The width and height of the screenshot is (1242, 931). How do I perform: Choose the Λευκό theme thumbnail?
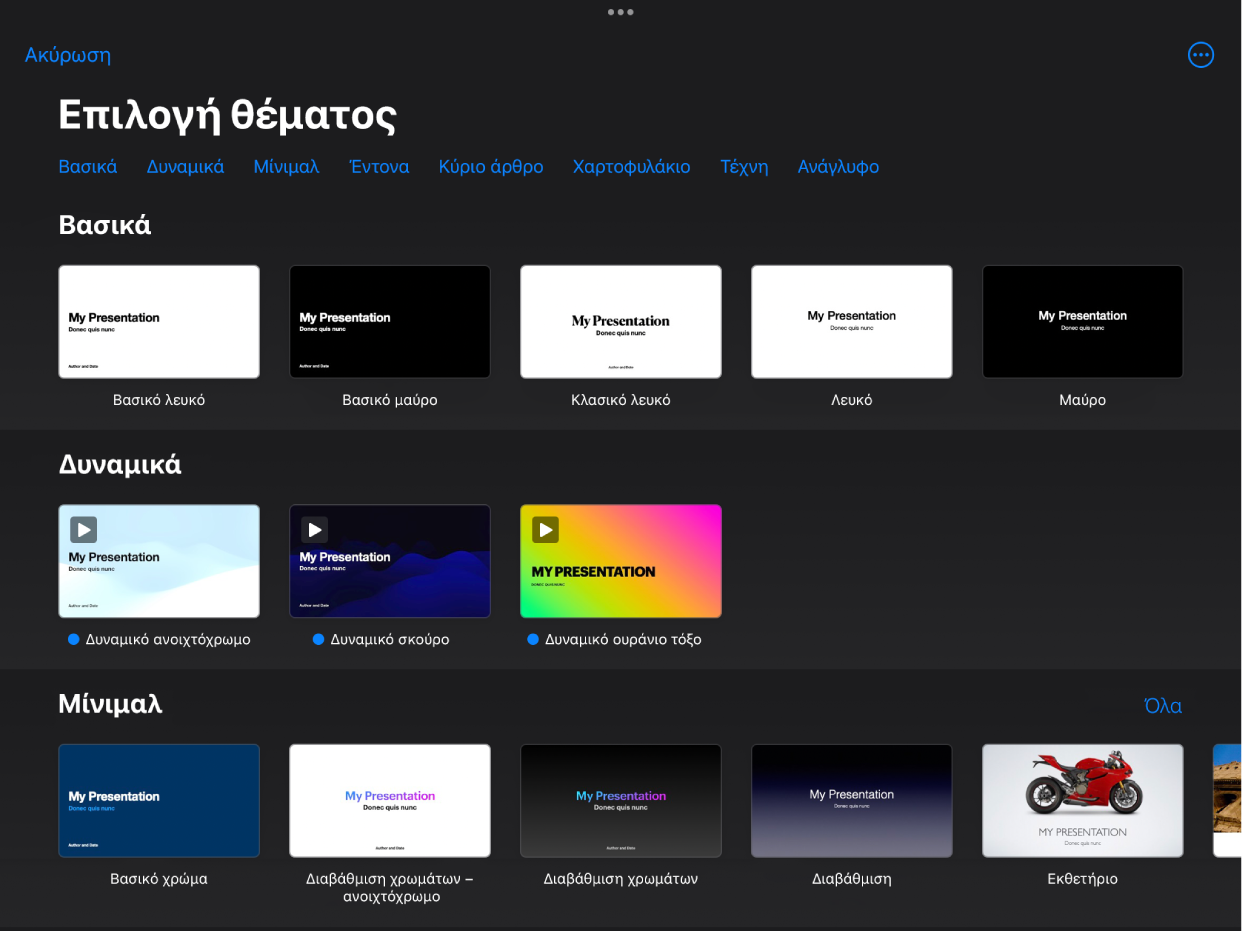tap(852, 322)
